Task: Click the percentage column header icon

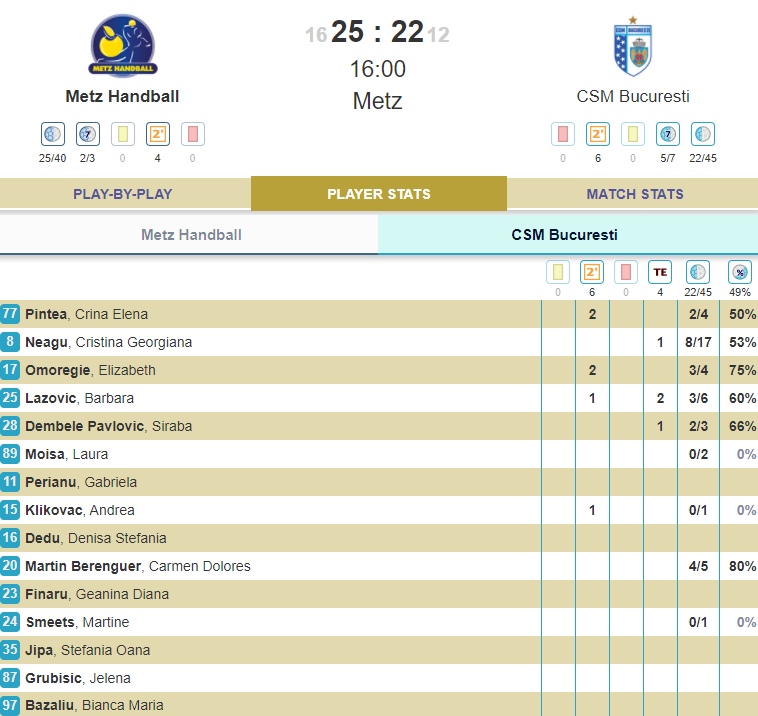Action: 740,272
